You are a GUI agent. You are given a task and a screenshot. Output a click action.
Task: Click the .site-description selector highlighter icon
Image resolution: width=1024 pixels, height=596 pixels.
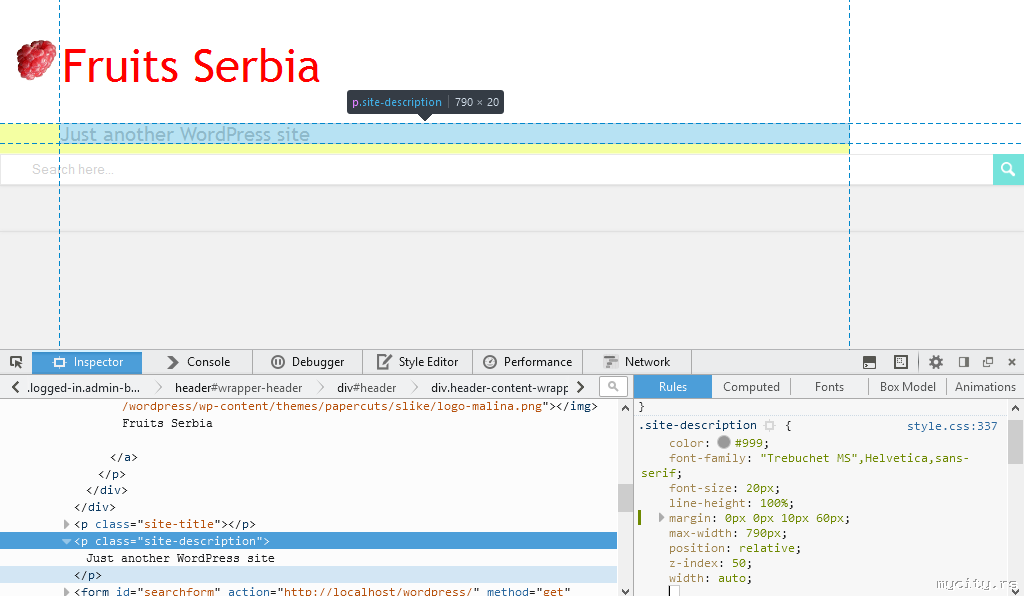[x=769, y=426]
